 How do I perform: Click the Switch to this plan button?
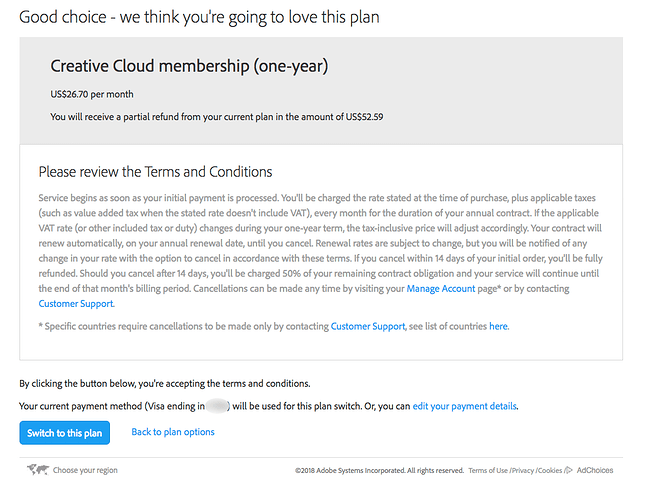tap(64, 433)
